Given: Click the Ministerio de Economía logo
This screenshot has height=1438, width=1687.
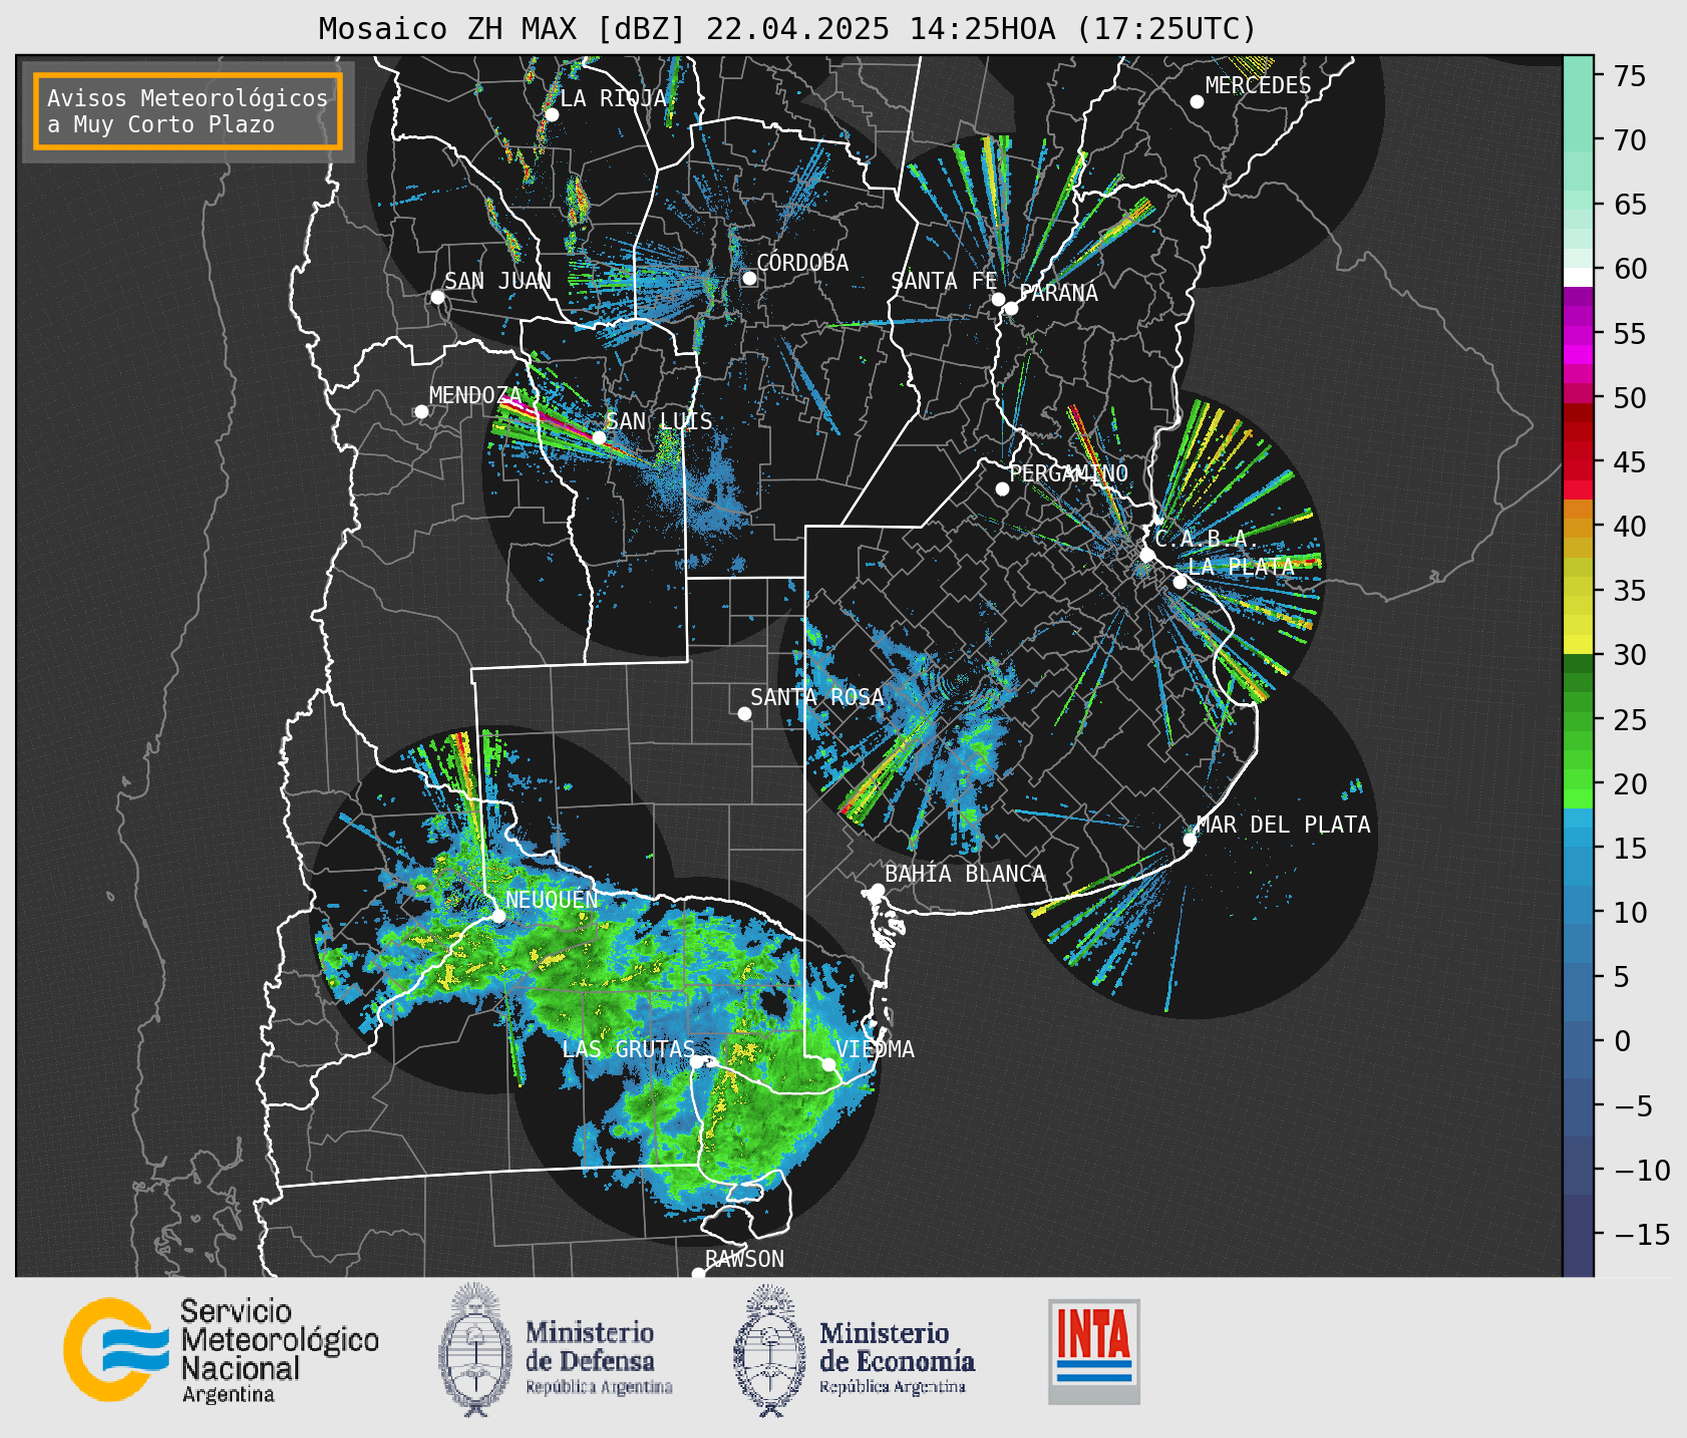Looking at the screenshot, I should point(854,1350).
